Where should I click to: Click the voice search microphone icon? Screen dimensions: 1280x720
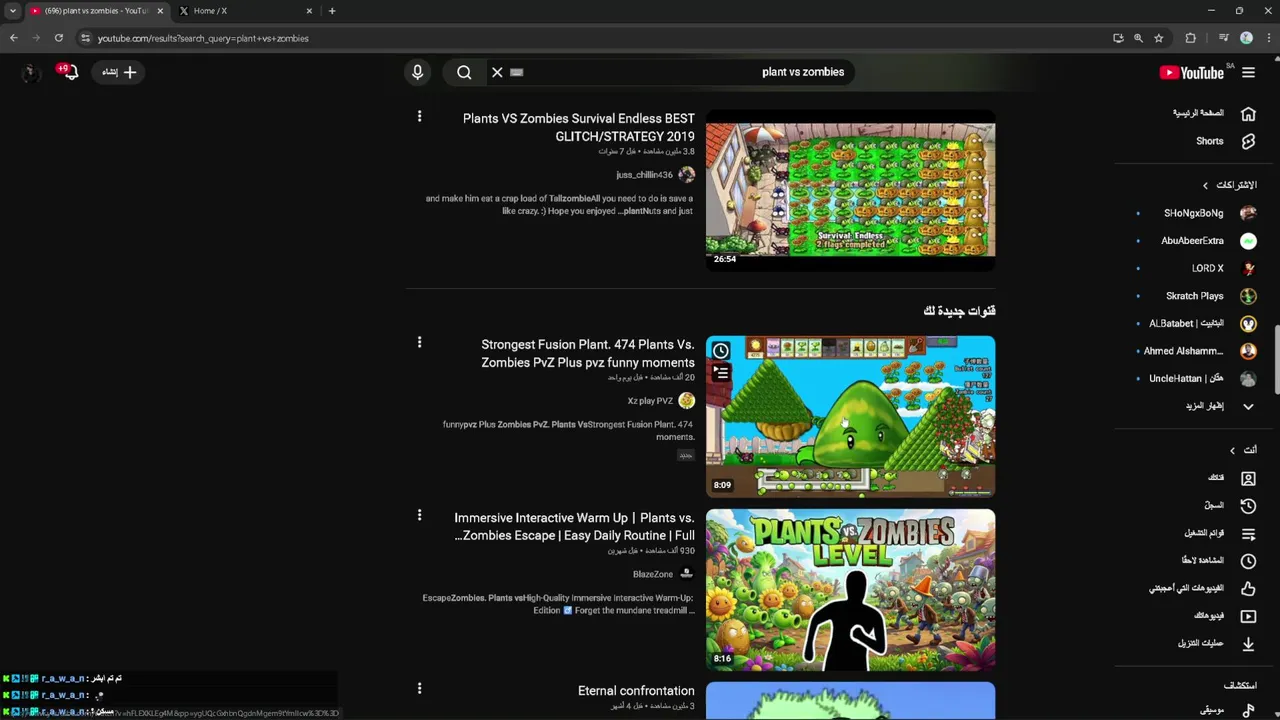tap(418, 72)
